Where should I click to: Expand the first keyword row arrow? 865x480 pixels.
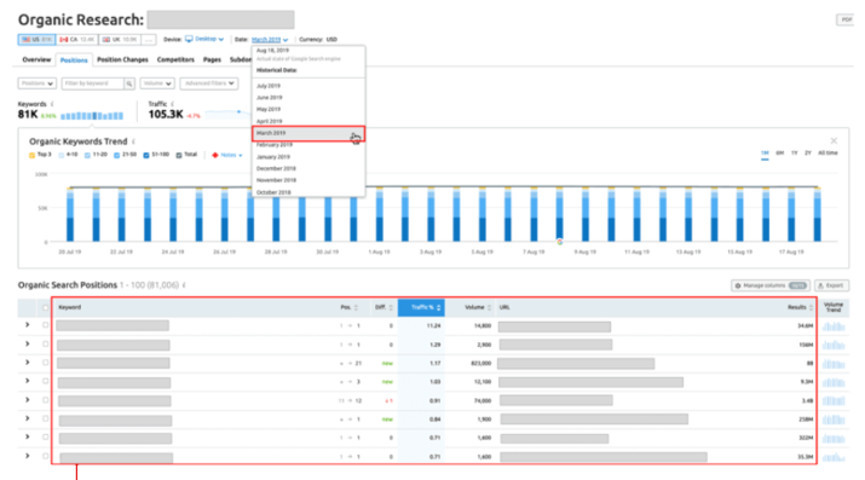(x=27, y=325)
